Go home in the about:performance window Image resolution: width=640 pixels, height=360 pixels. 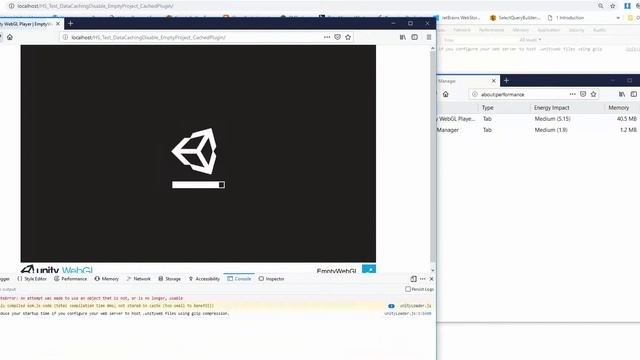point(446,94)
